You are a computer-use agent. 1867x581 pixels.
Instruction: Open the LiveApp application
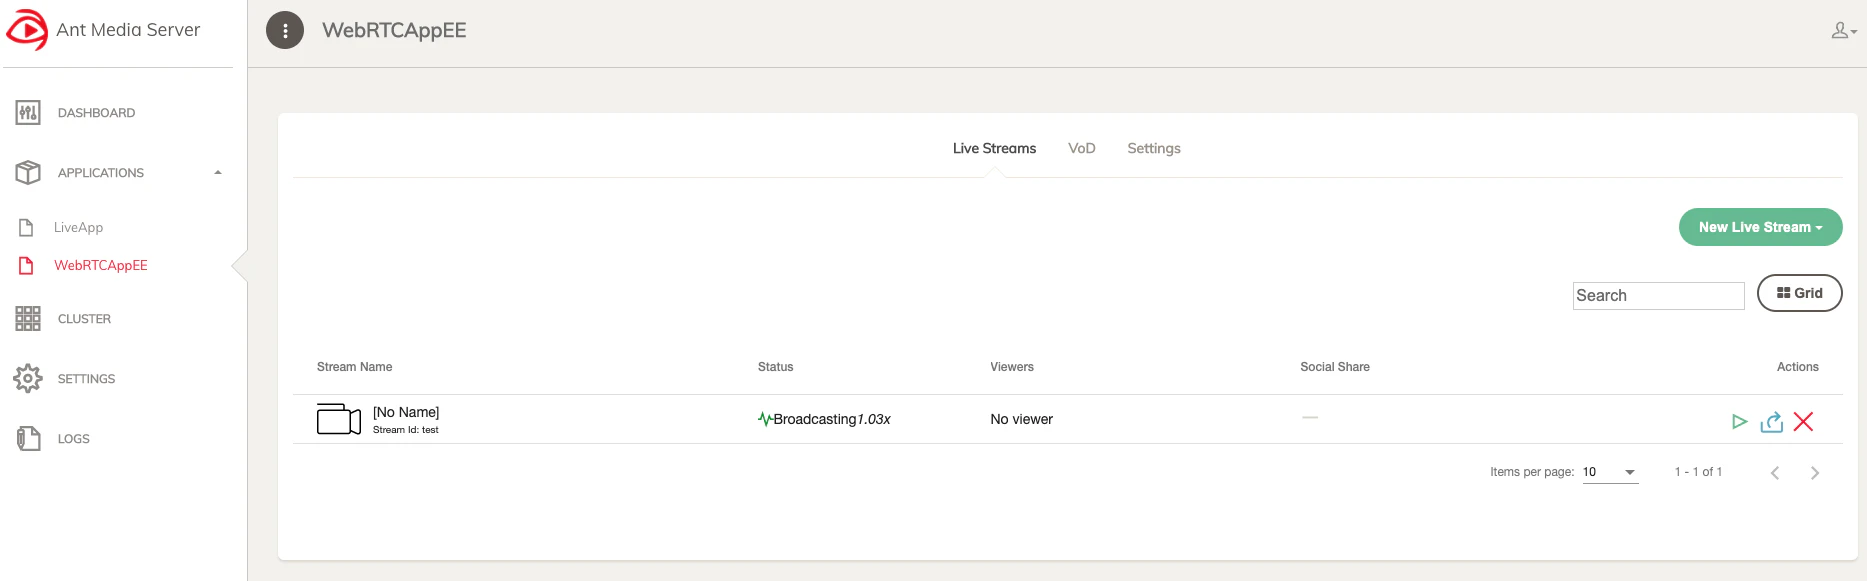click(78, 228)
